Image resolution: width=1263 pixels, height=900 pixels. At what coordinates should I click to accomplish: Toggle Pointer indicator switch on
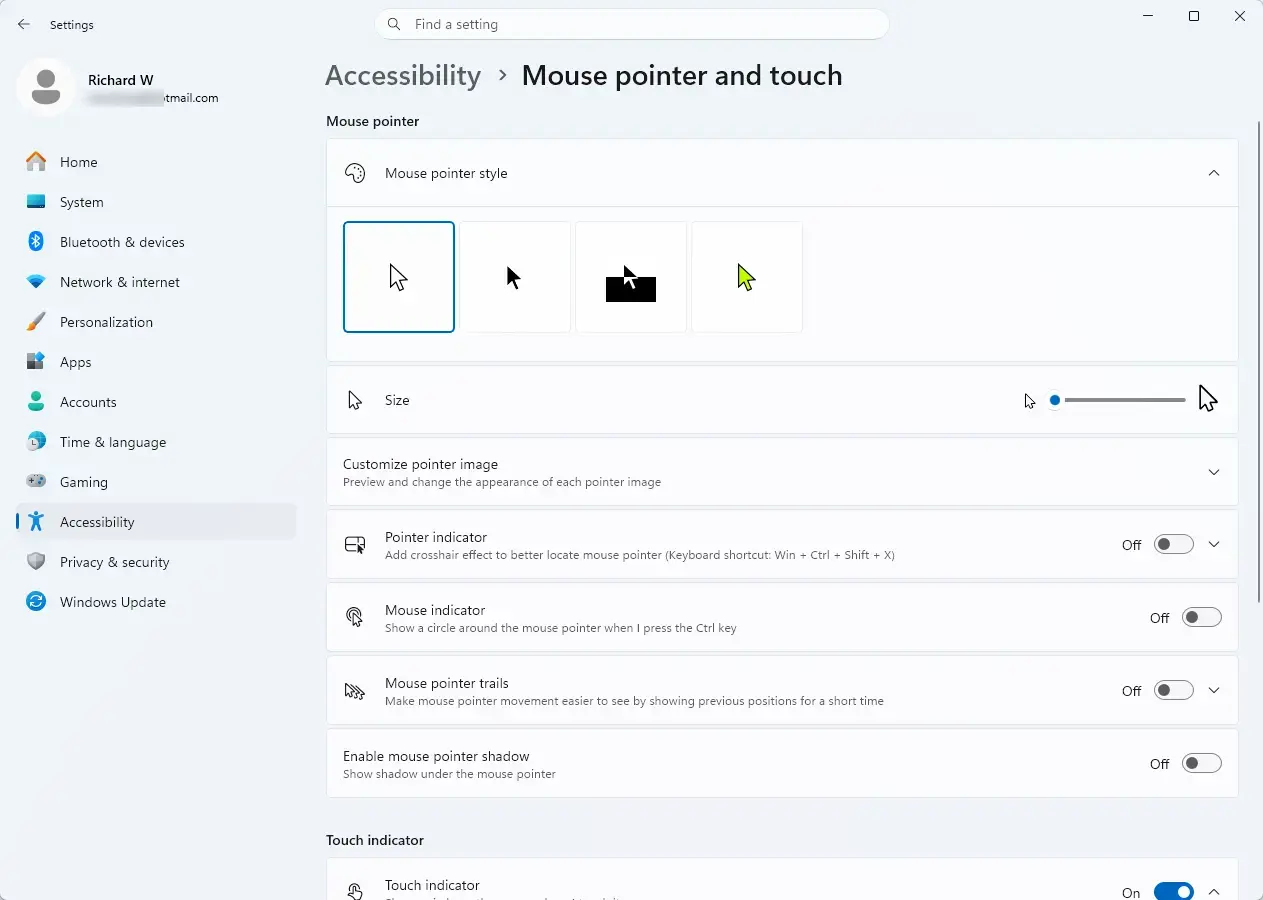point(1173,545)
